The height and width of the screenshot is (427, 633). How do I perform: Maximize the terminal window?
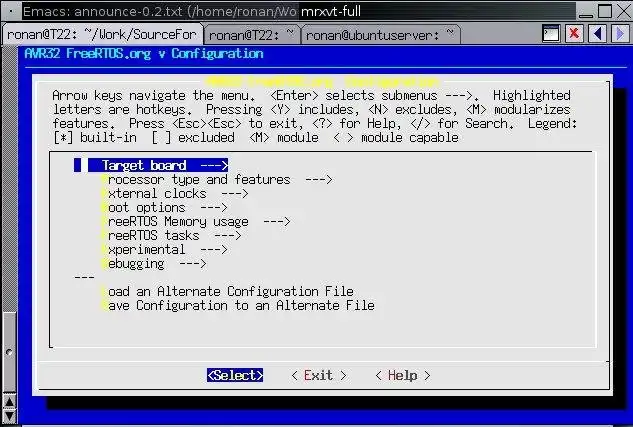click(605, 11)
